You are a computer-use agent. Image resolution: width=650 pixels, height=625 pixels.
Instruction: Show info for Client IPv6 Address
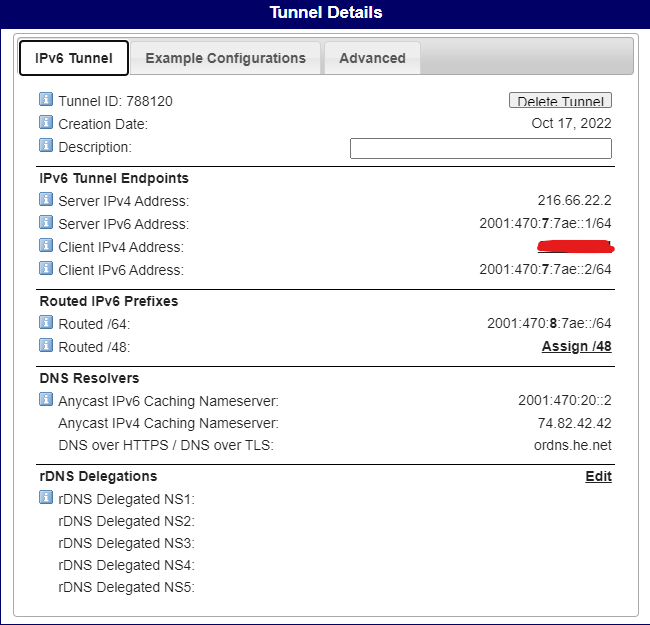46,269
